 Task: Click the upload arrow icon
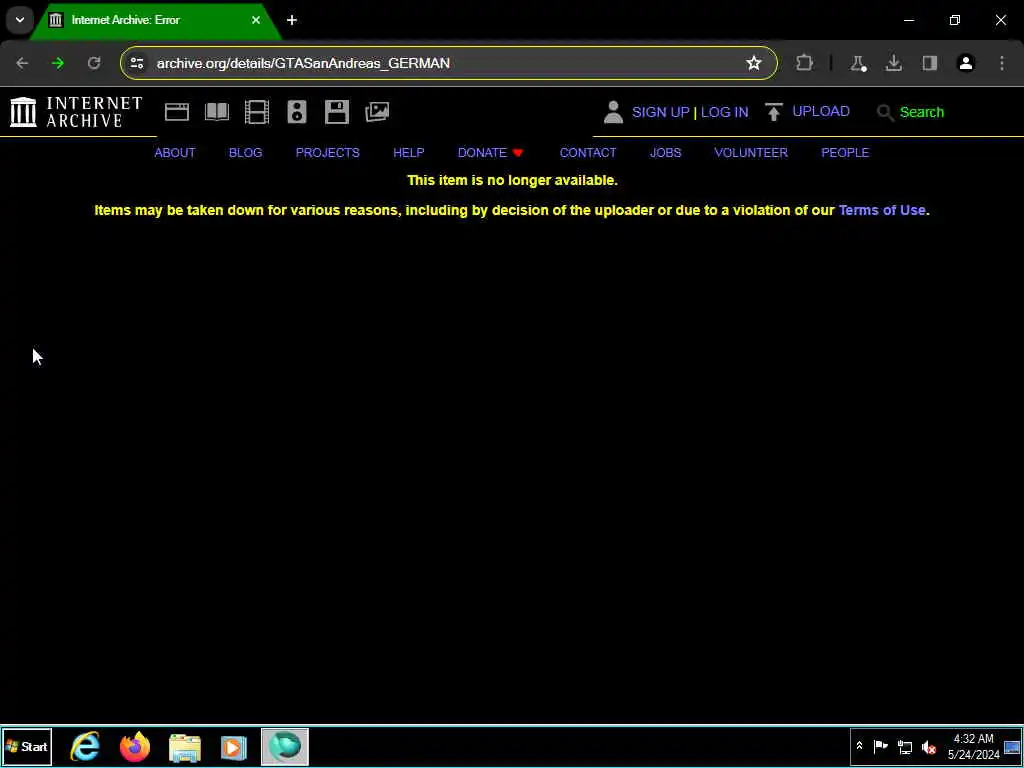click(x=774, y=112)
